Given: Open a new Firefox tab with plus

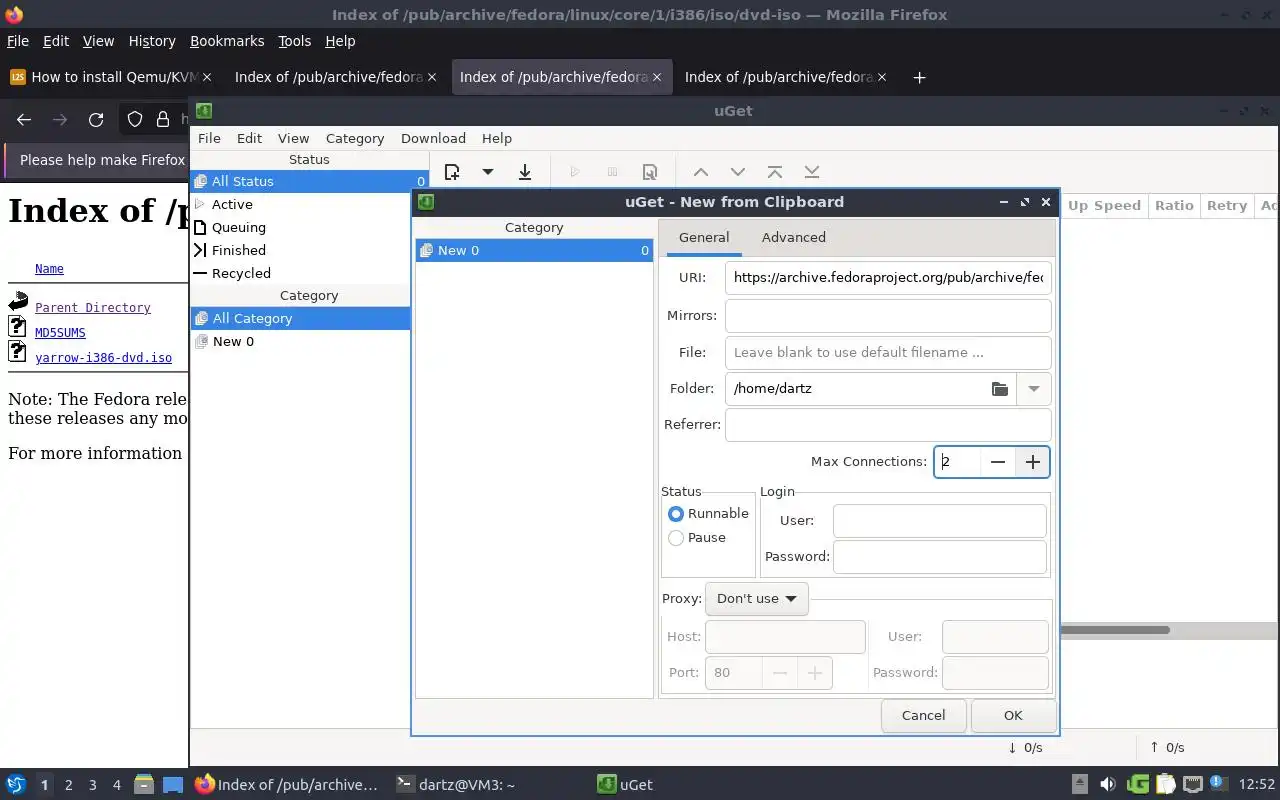Looking at the screenshot, I should tap(919, 77).
